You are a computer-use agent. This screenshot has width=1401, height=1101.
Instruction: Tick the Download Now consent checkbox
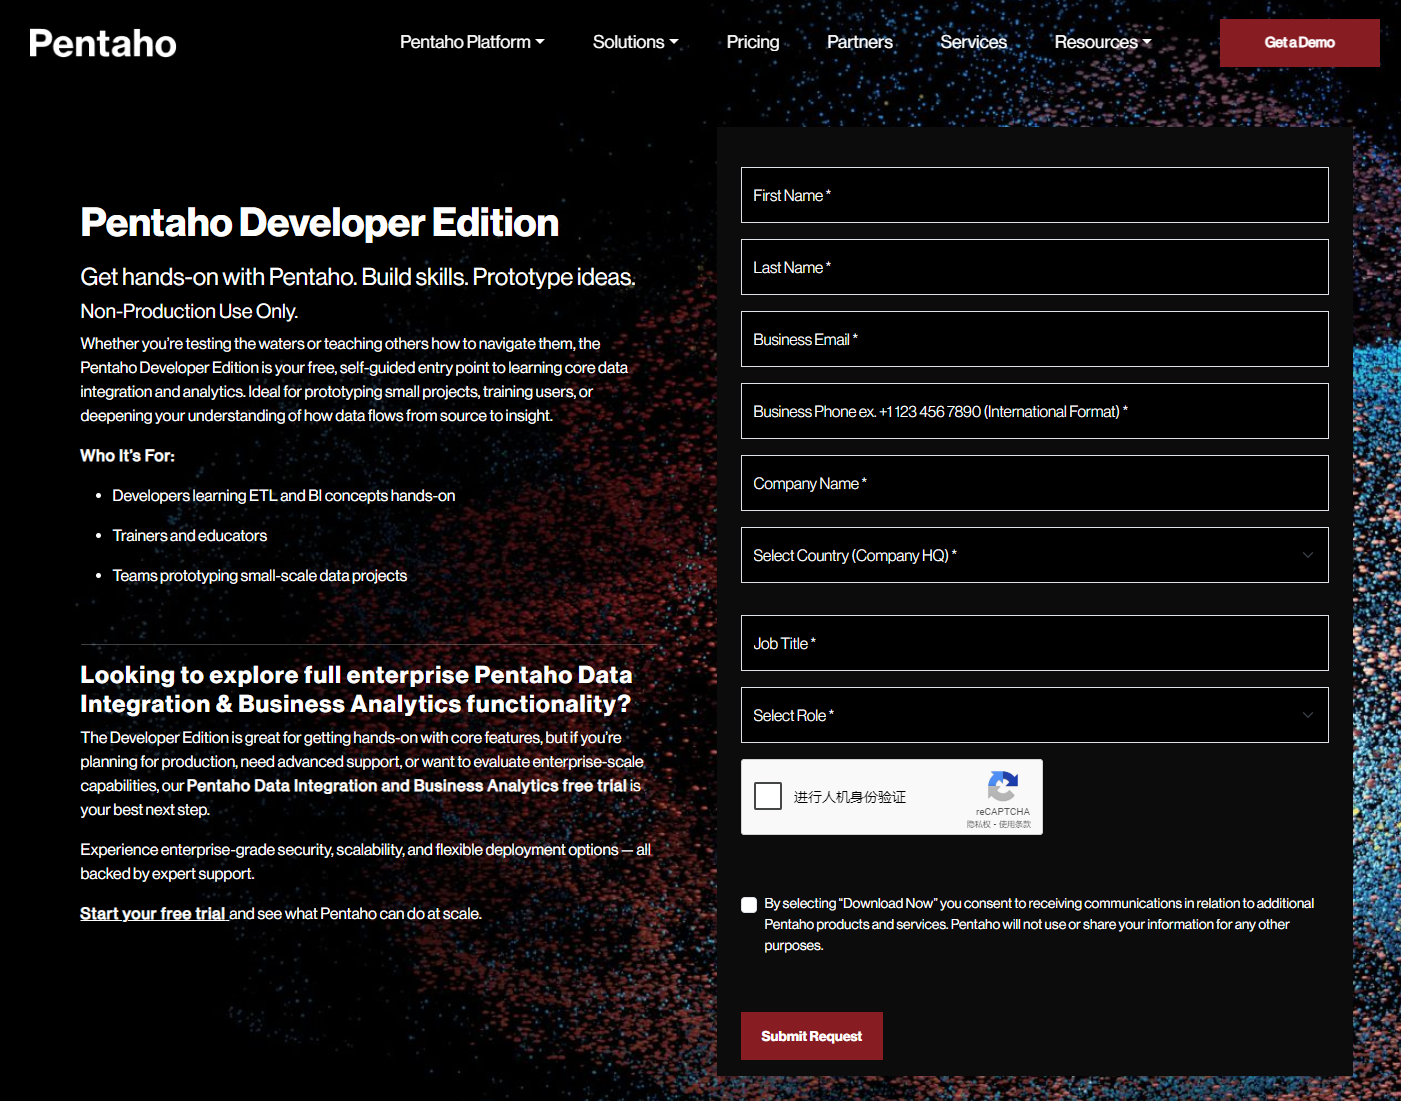(749, 905)
